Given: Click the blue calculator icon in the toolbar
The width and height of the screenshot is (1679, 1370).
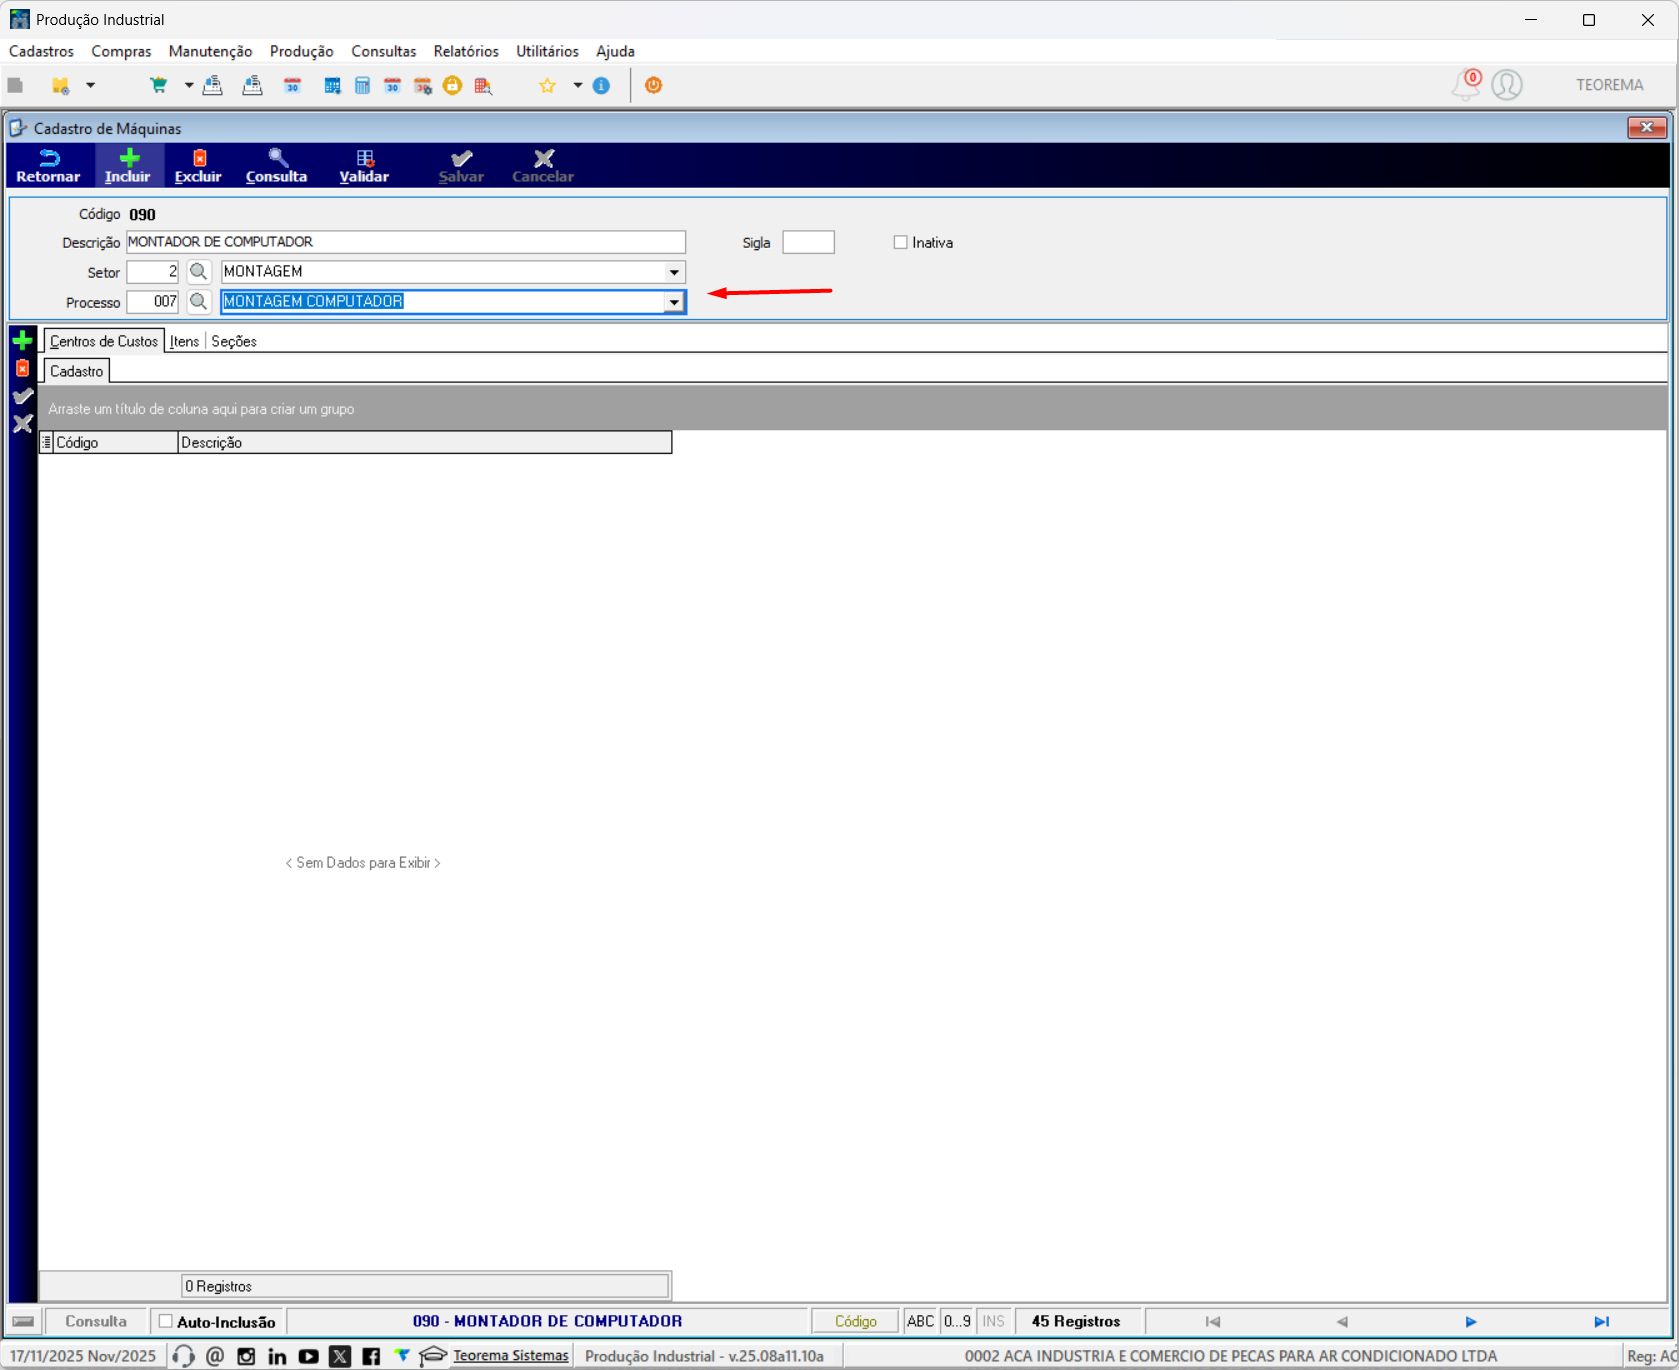Looking at the screenshot, I should point(362,85).
